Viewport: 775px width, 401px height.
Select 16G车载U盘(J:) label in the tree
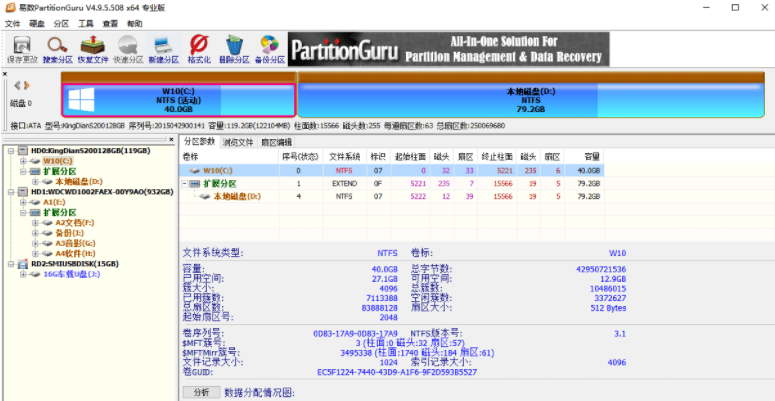pos(72,274)
